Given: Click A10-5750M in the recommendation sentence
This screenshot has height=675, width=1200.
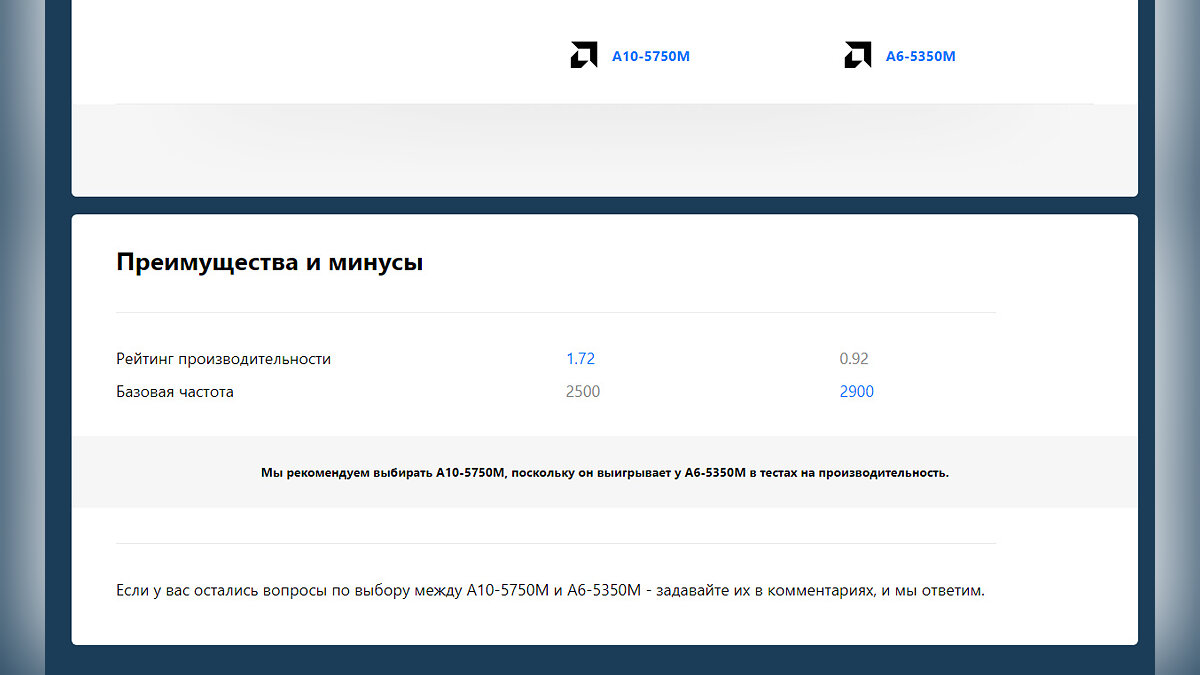Looking at the screenshot, I should (x=470, y=473).
